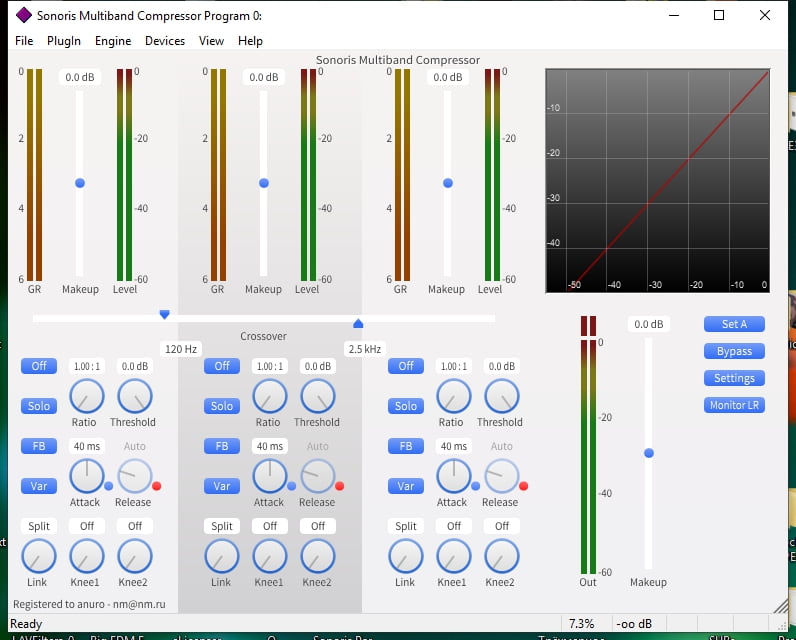Image resolution: width=796 pixels, height=640 pixels.
Task: Click the 2.5 kHz crossover marker
Action: coord(358,323)
